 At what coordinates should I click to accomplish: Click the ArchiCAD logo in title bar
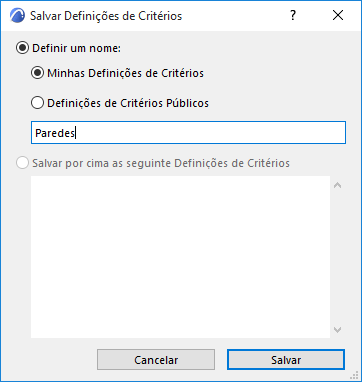17,16
